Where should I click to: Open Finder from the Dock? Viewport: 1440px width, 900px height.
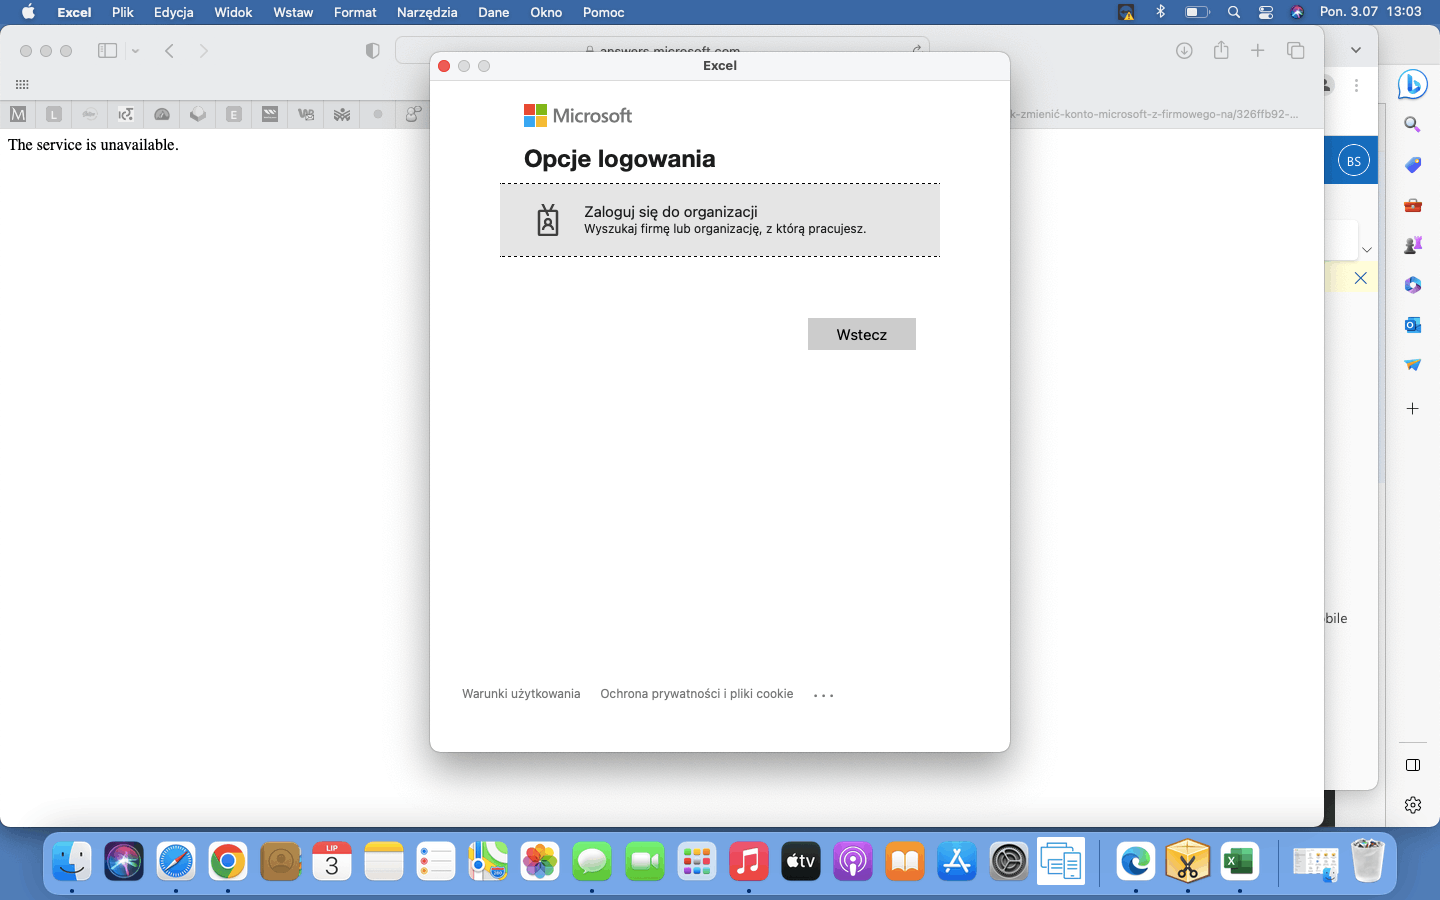pos(72,861)
